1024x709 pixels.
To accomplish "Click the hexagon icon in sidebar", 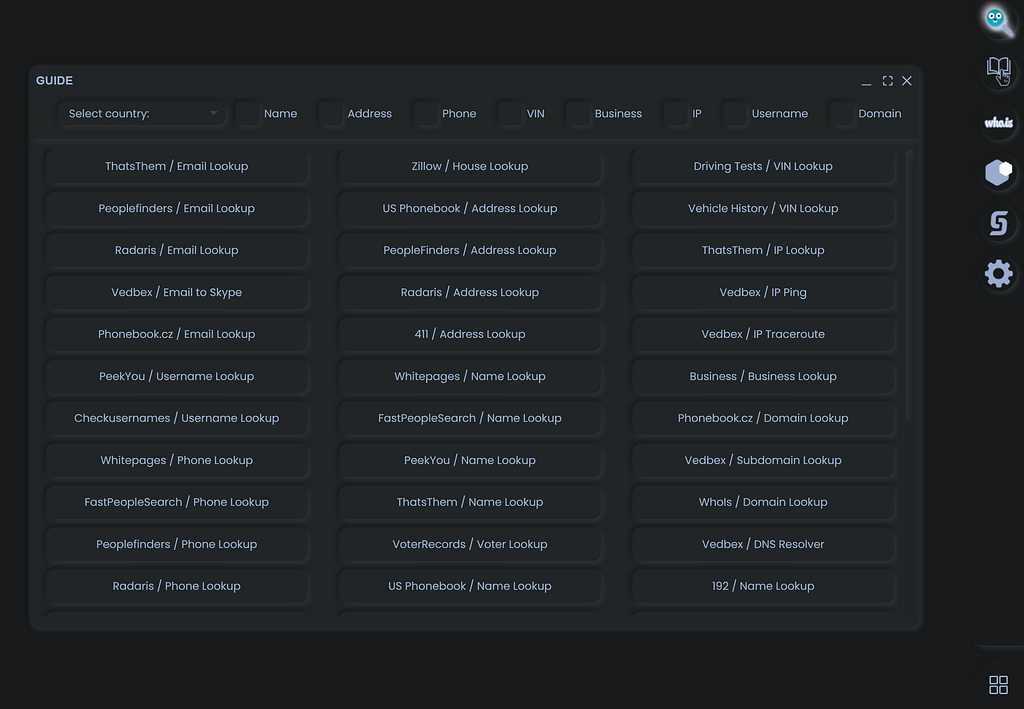I will coord(998,173).
